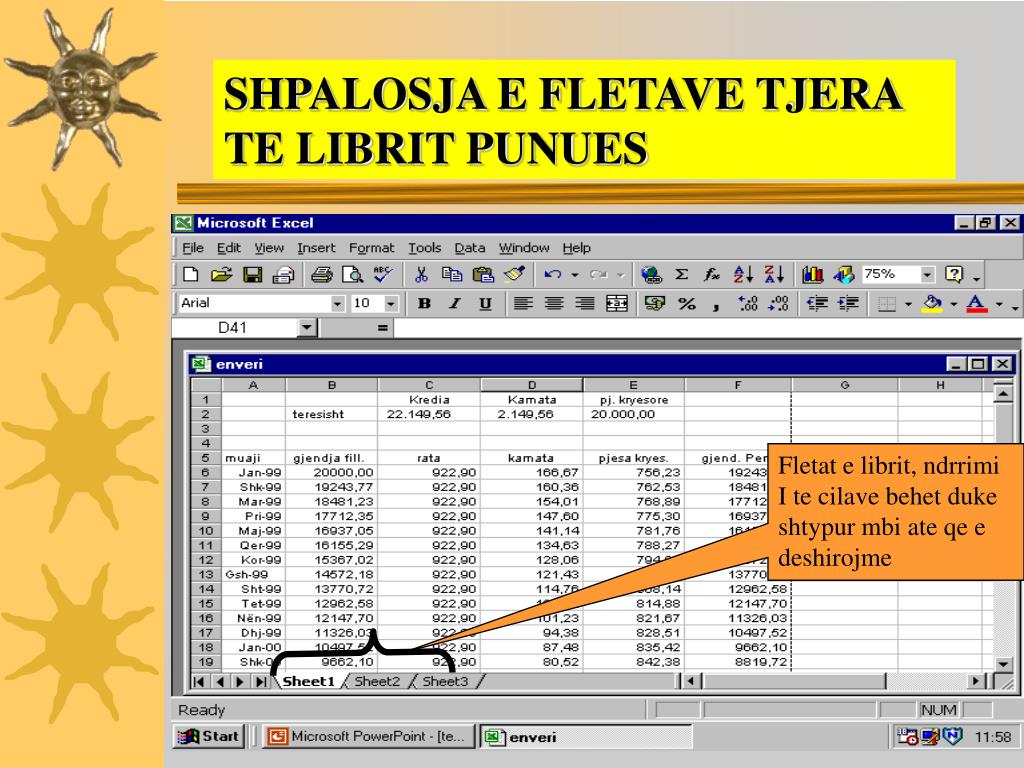Jump to last sheet tab arrow
Viewport: 1024px width, 768px height.
point(261,682)
